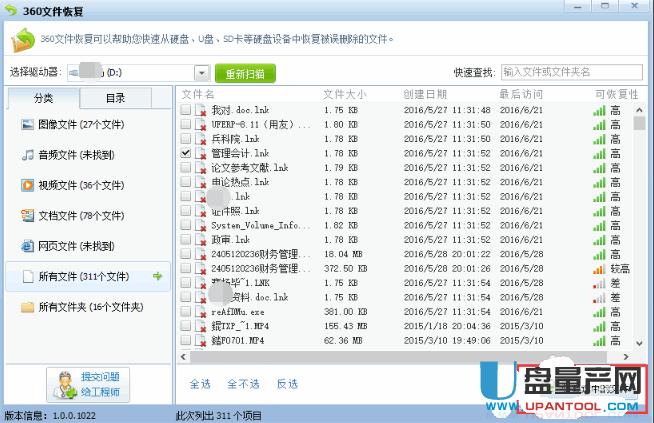Select the 图像文件 (image files) category icon

pos(28,125)
